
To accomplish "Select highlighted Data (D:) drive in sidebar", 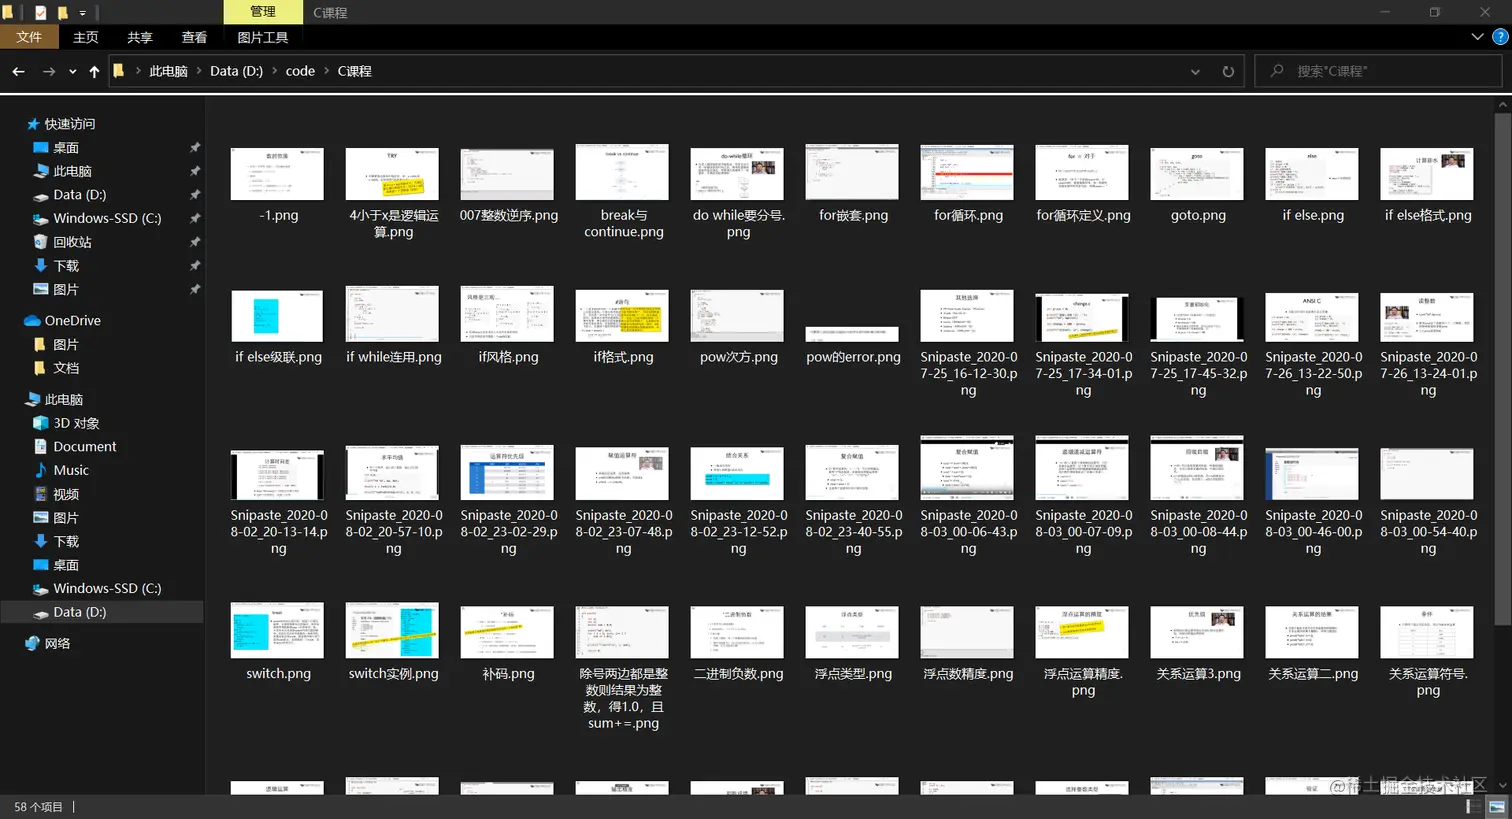I will (x=101, y=612).
